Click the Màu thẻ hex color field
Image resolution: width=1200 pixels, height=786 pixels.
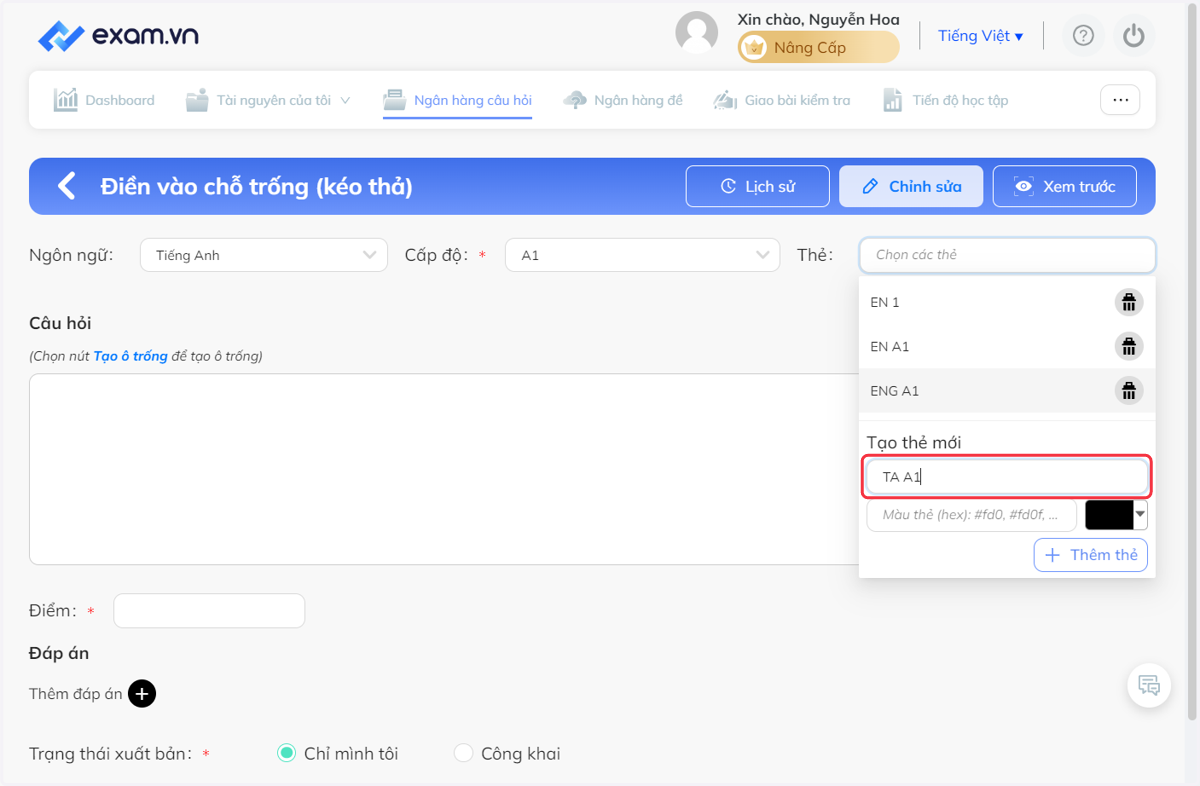coord(971,515)
